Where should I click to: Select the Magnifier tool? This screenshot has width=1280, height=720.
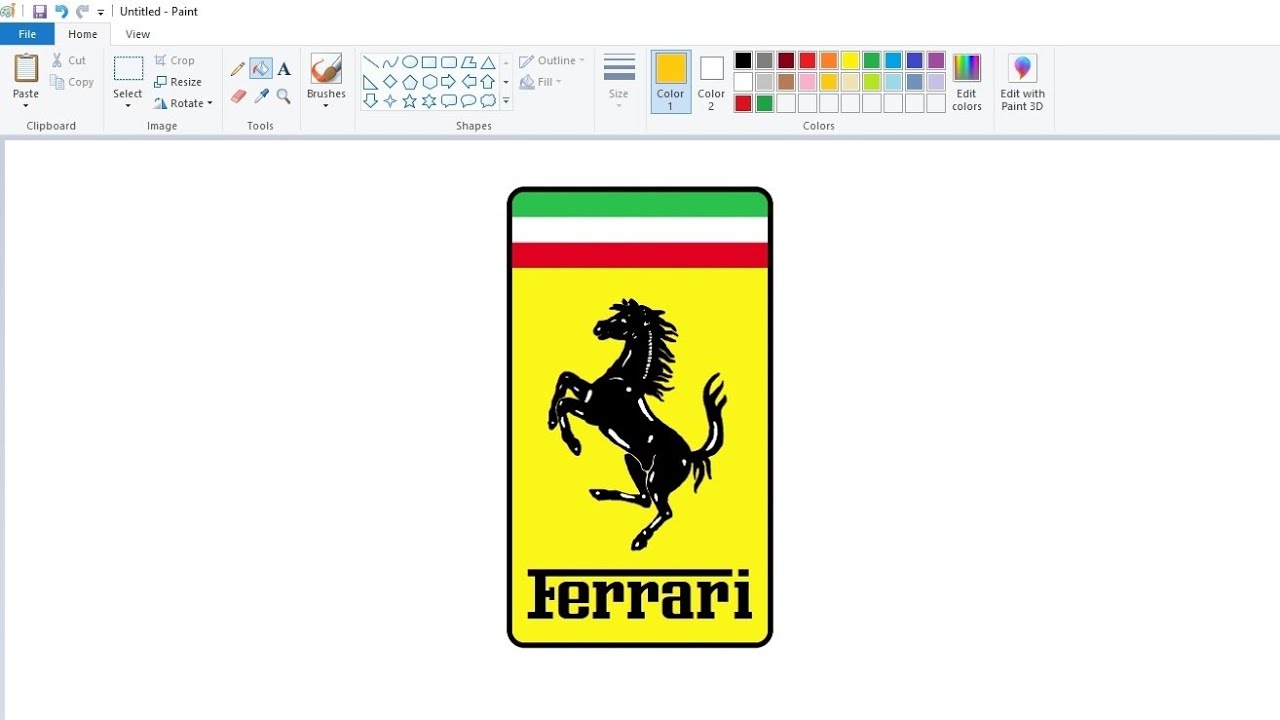pos(284,96)
